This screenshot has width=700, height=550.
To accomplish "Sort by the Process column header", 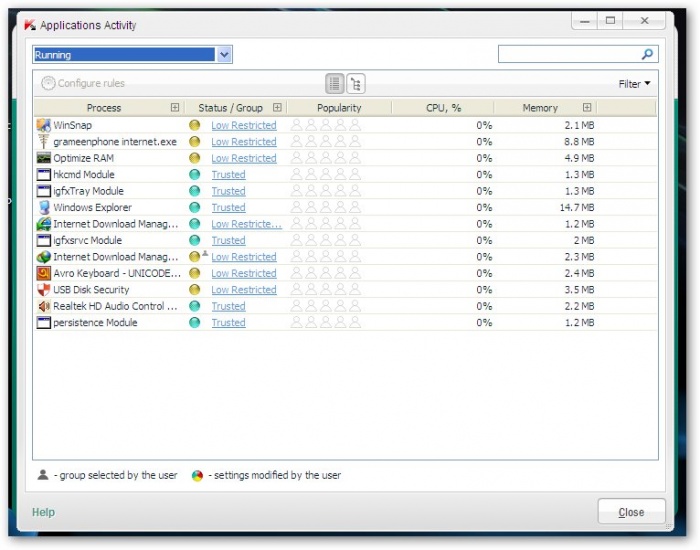I will pyautogui.click(x=104, y=108).
